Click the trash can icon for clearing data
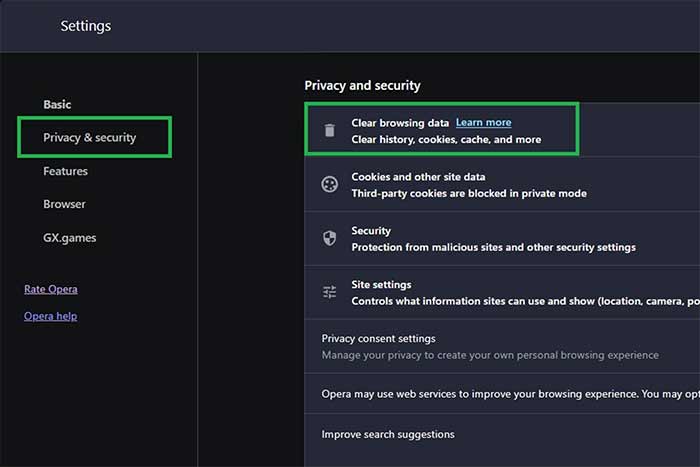The height and width of the screenshot is (467, 700). click(329, 130)
